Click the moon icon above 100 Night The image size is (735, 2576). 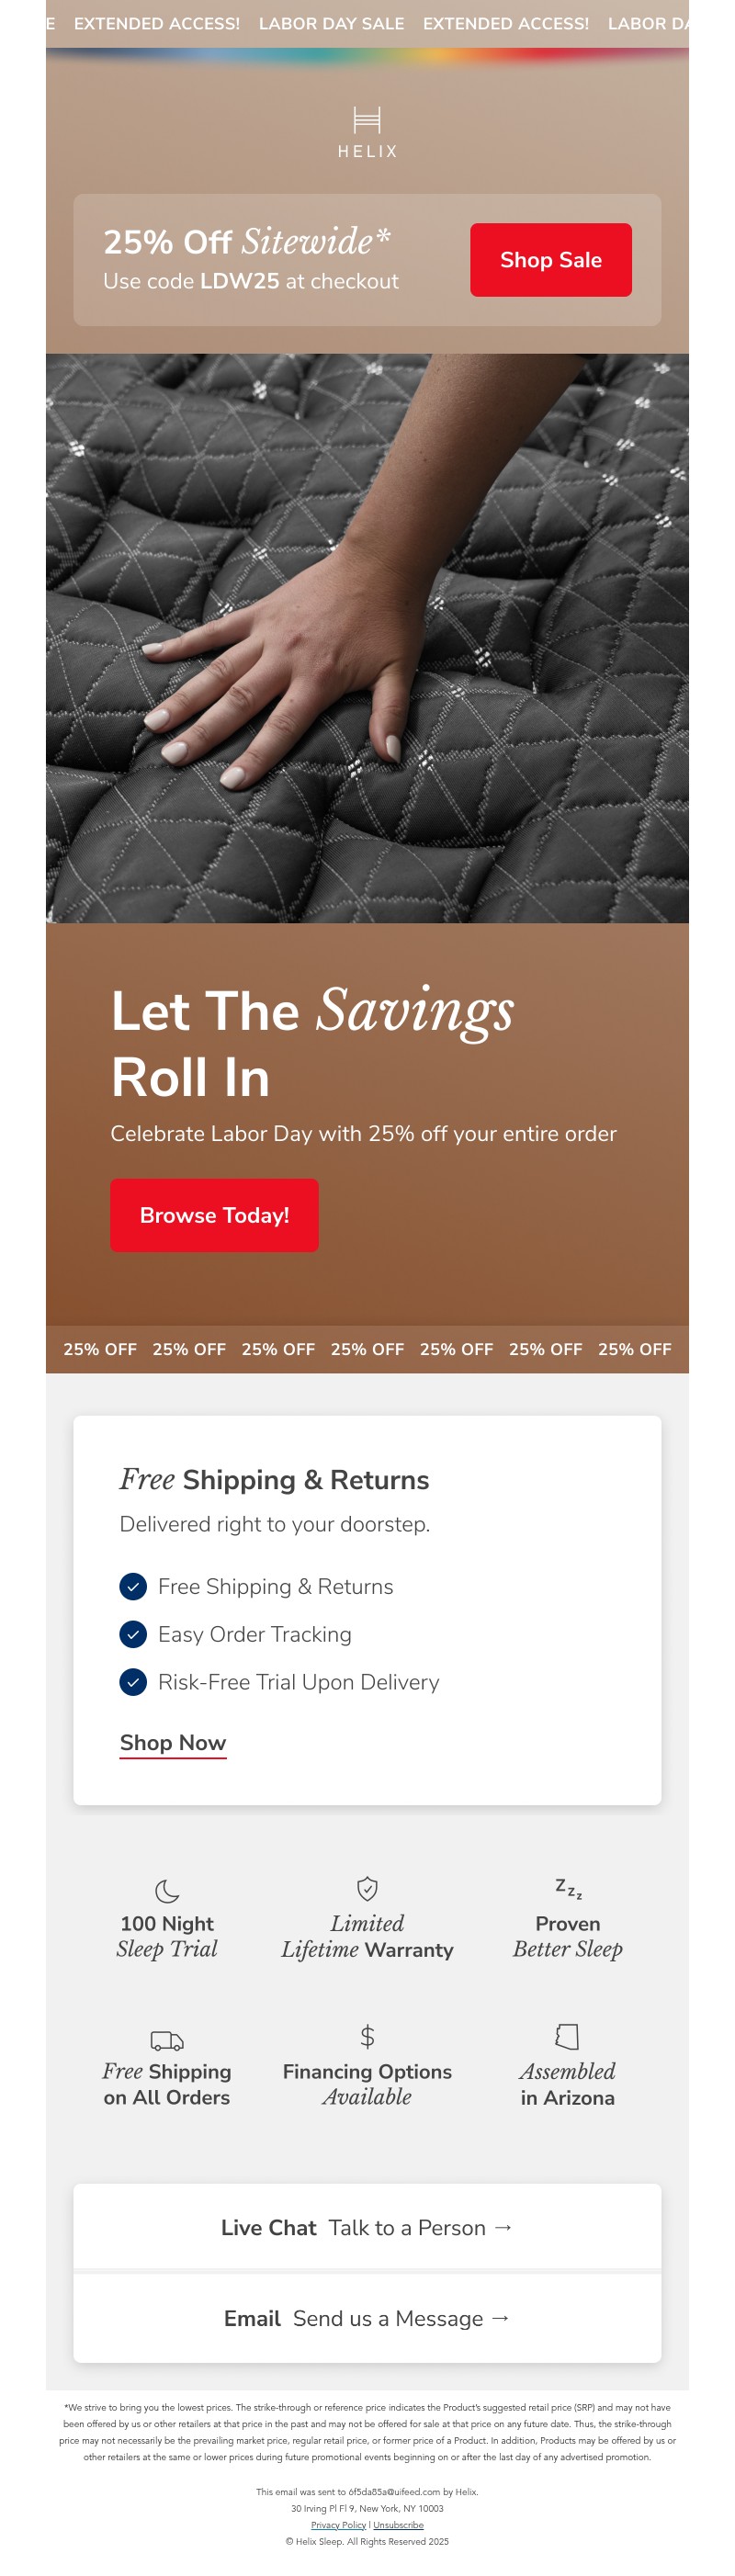point(167,1890)
